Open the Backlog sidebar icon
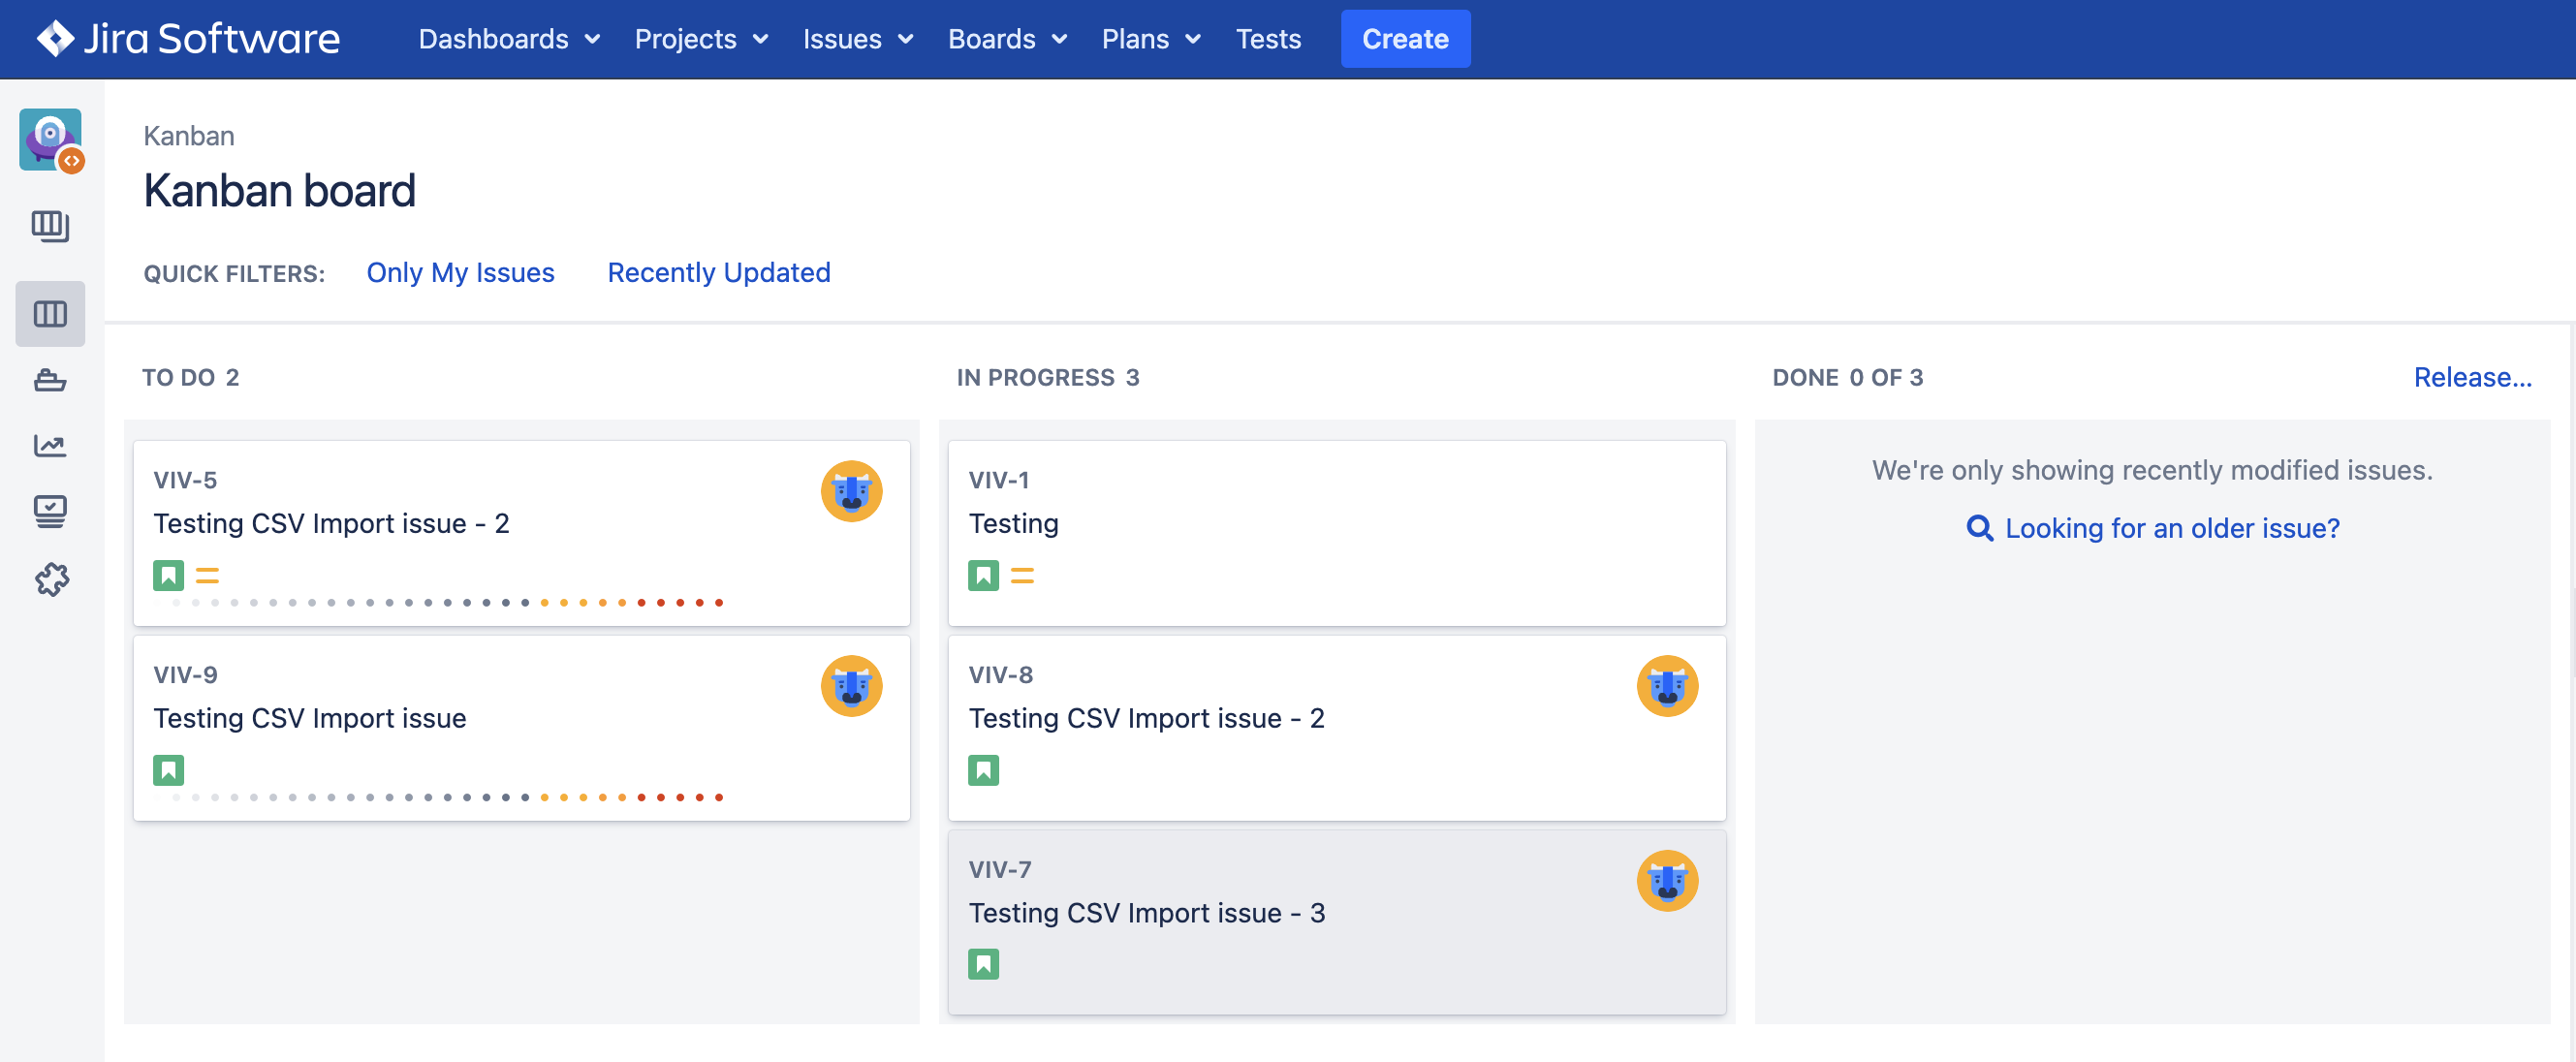2576x1062 pixels. [50, 226]
